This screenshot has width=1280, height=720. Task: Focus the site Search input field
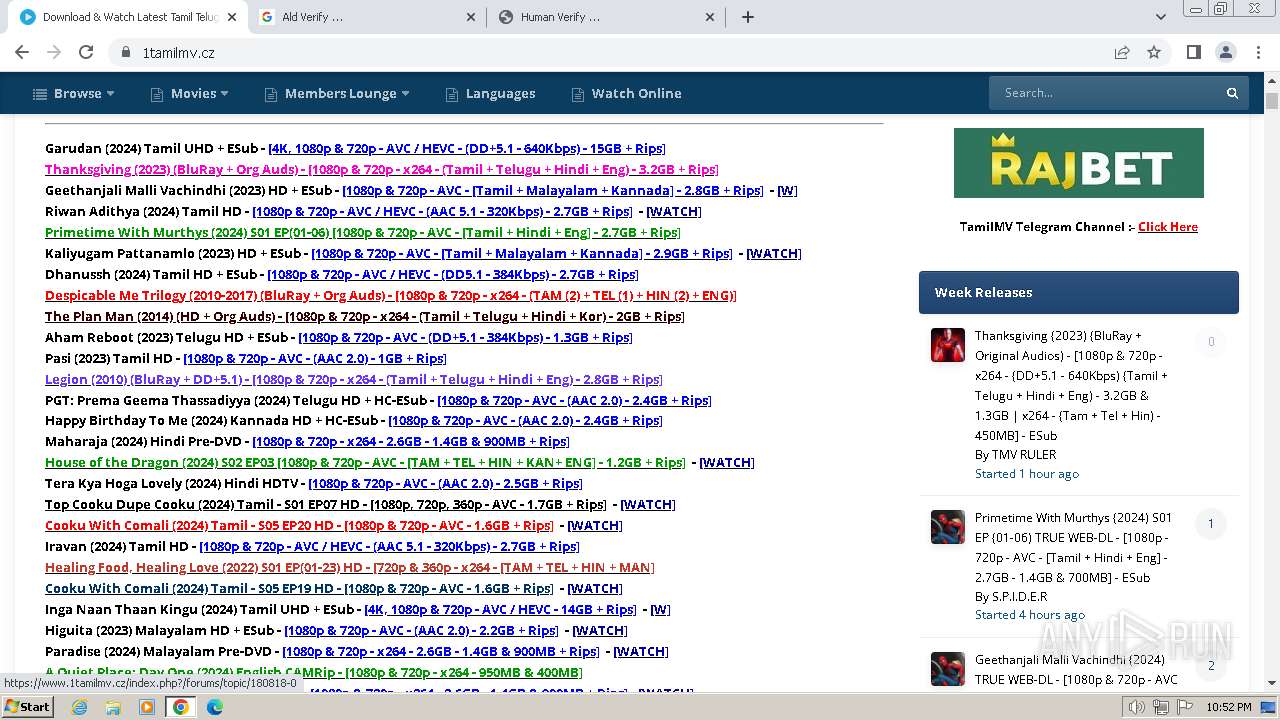pyautogui.click(x=1105, y=93)
